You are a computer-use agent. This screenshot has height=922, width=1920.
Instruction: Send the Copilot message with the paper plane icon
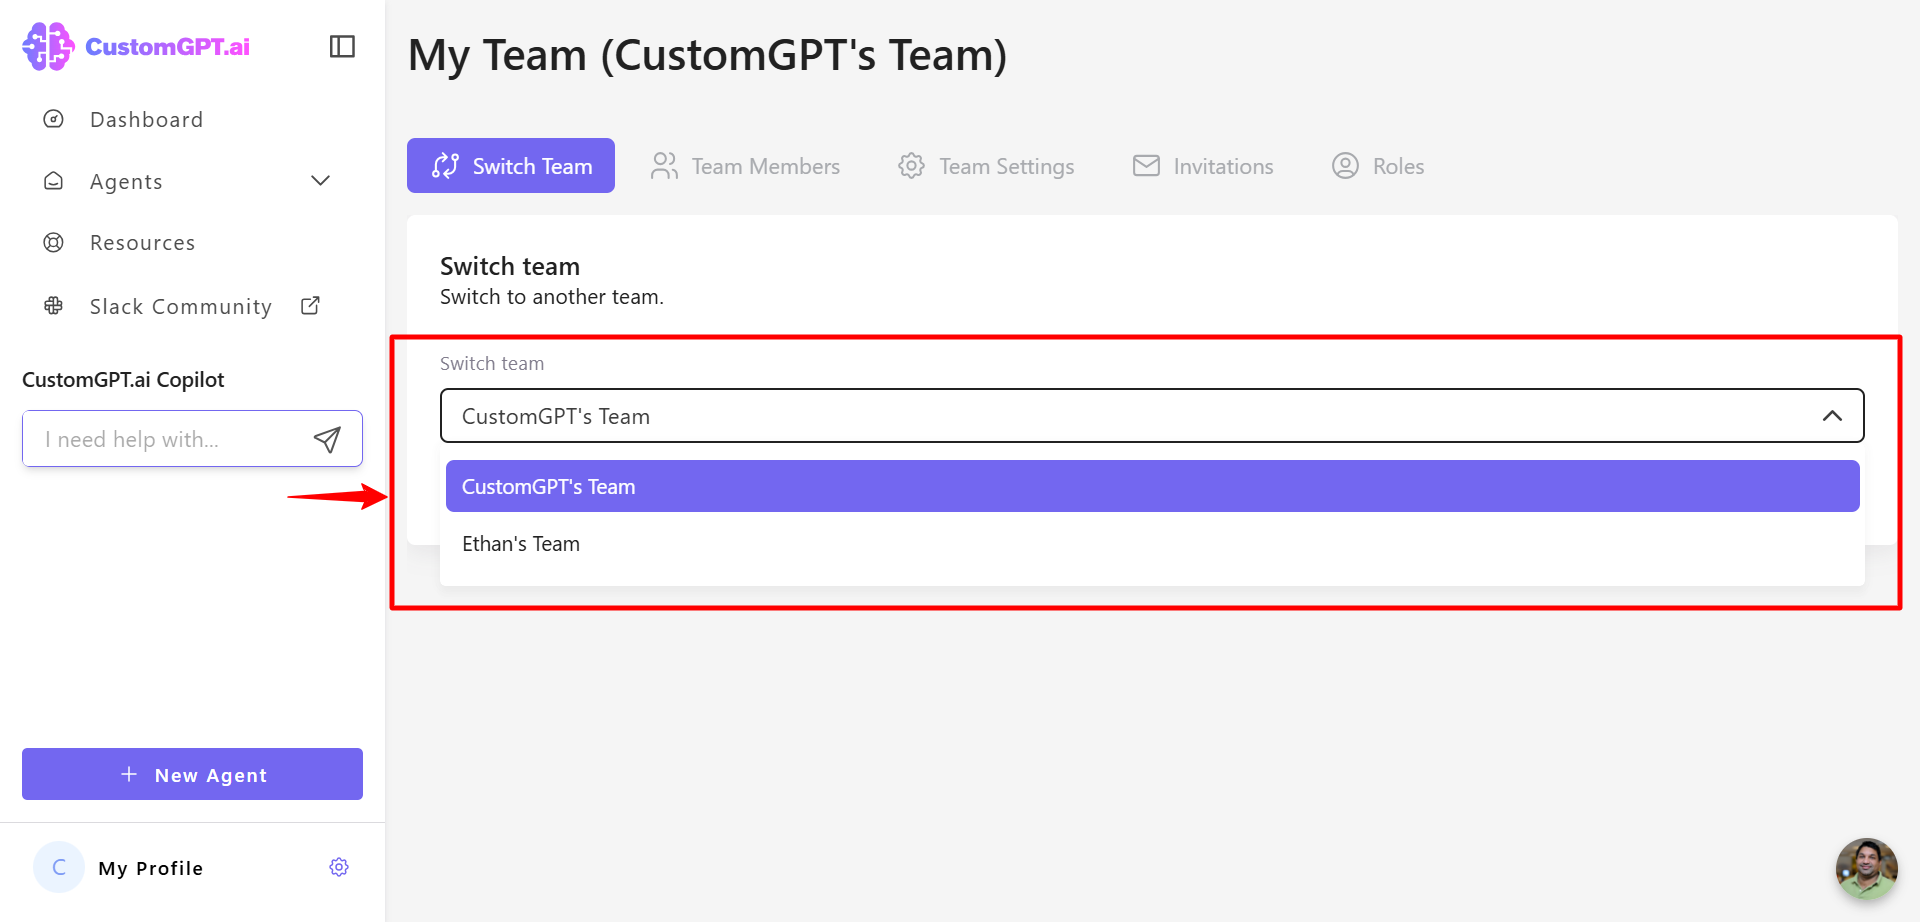tap(327, 439)
